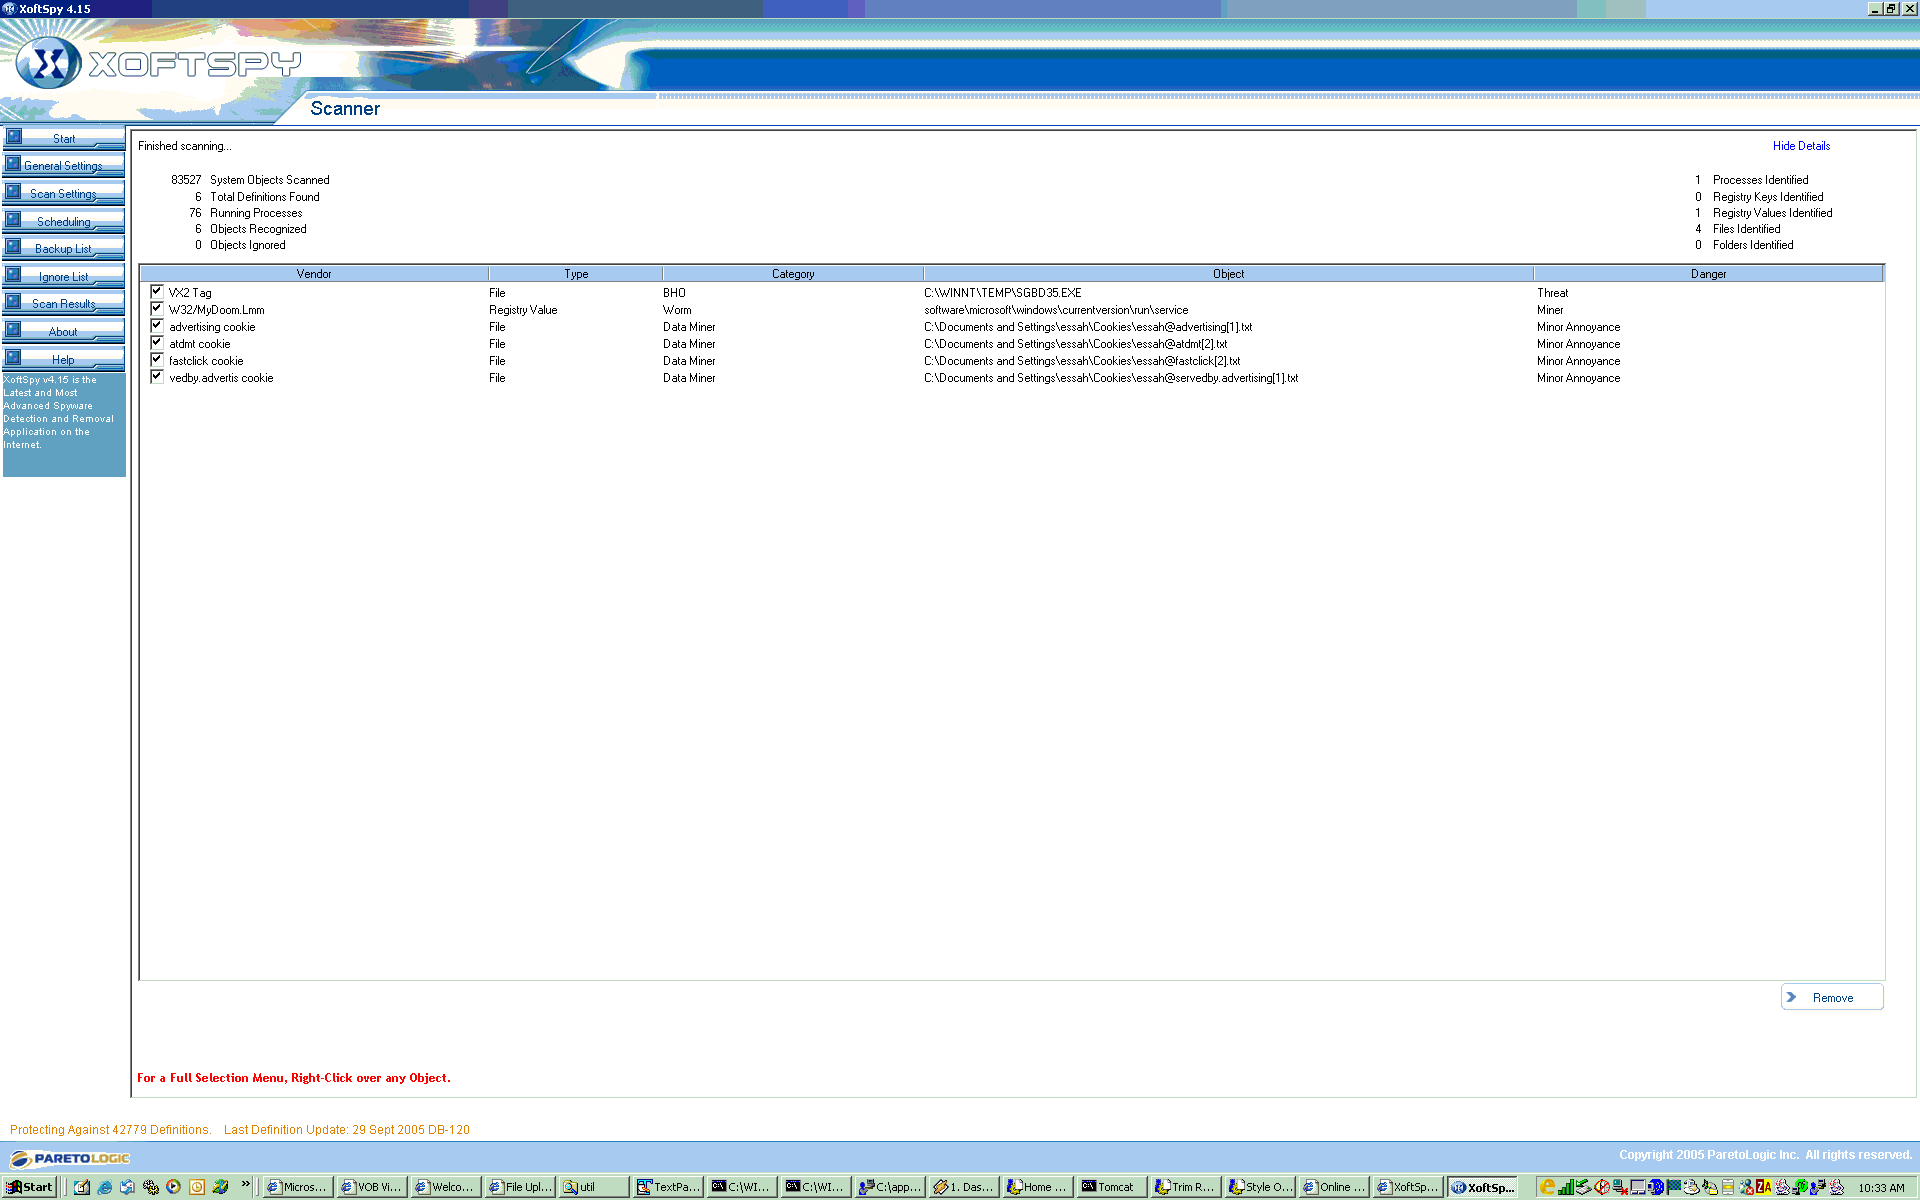Image resolution: width=1920 pixels, height=1200 pixels.
Task: Switch to the TextPa... taskbar window
Action: click(x=667, y=1187)
